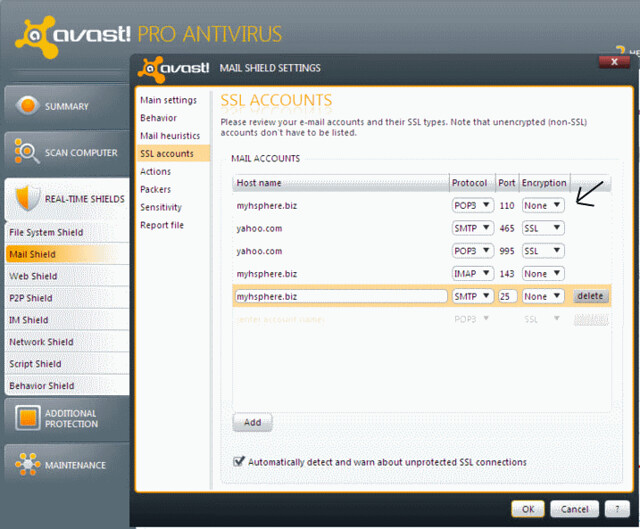Click port value 143

click(x=507, y=274)
